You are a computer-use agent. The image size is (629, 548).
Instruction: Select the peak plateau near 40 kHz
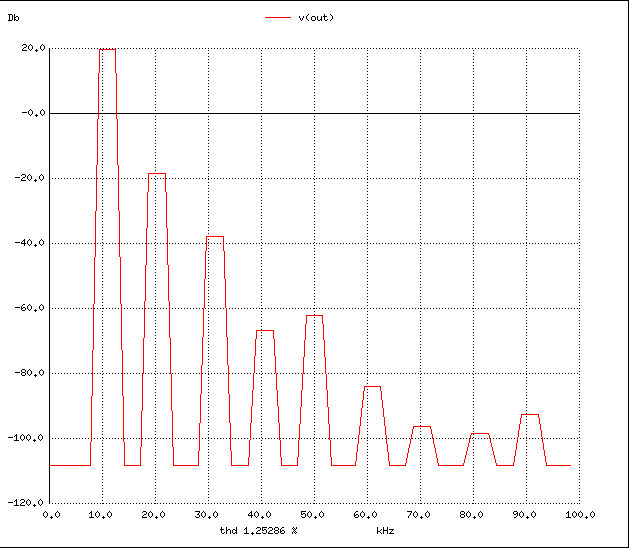265,330
